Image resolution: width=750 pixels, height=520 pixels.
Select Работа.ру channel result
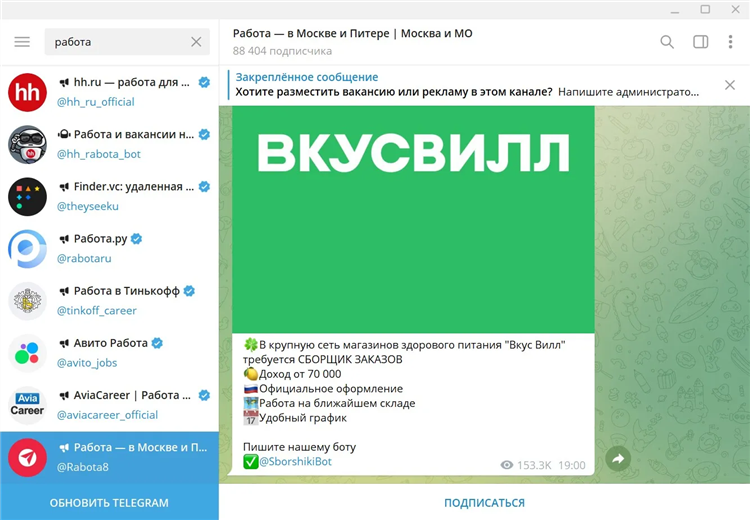110,249
